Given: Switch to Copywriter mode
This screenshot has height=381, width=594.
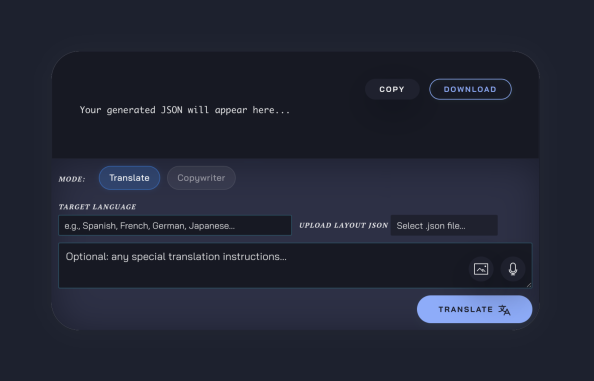Looking at the screenshot, I should (201, 178).
